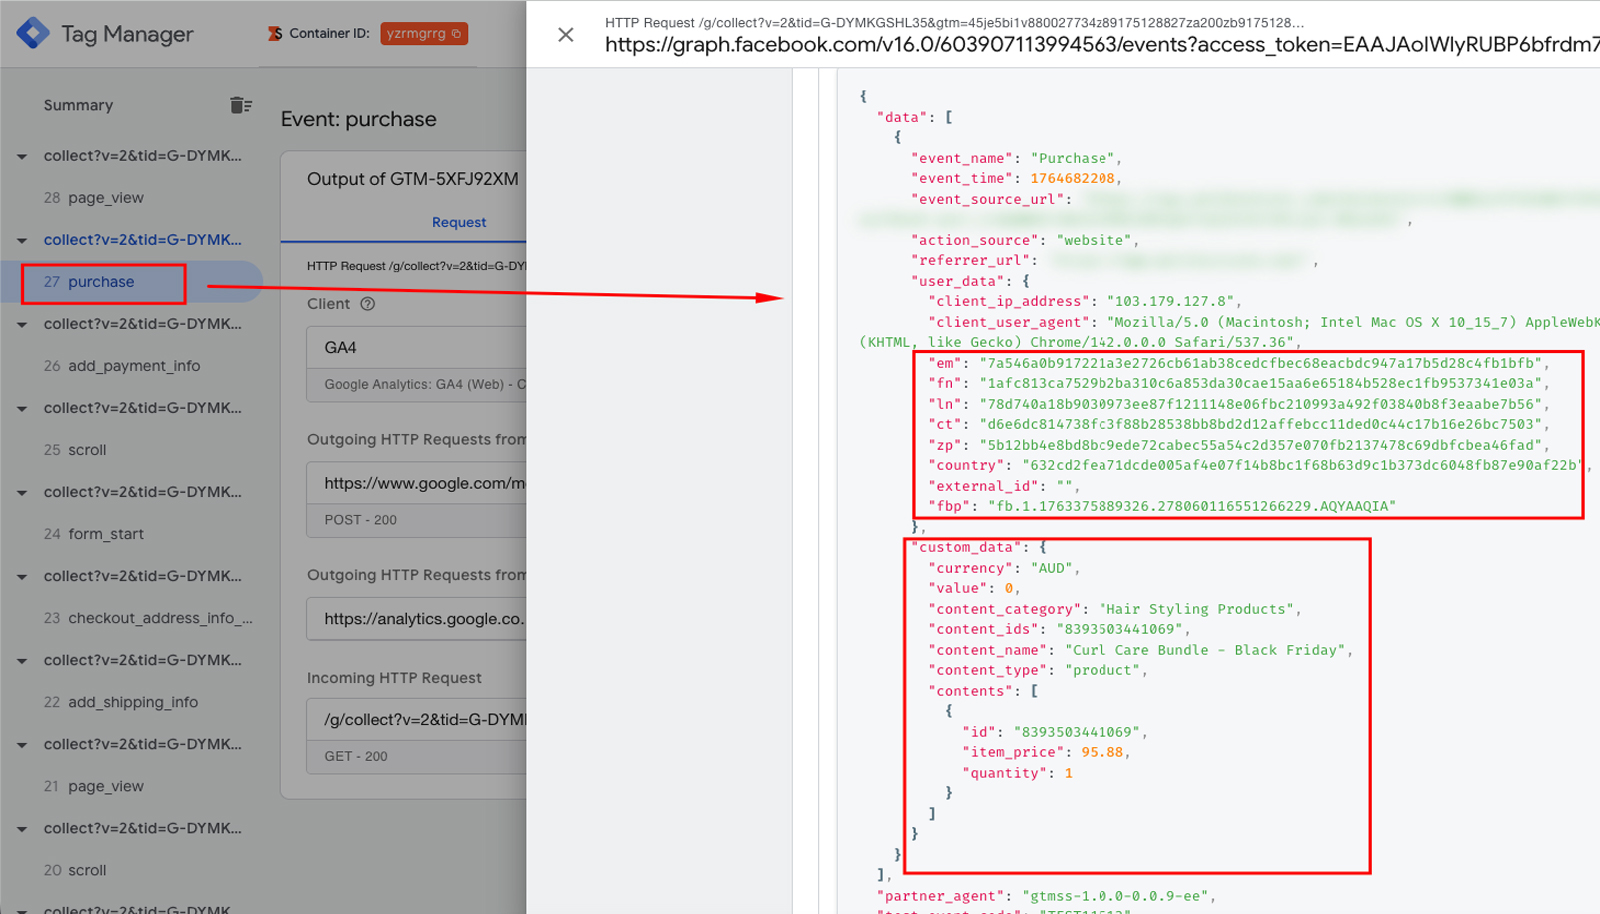1600x914 pixels.
Task: Click the Client help question mark icon
Action: coord(368,304)
